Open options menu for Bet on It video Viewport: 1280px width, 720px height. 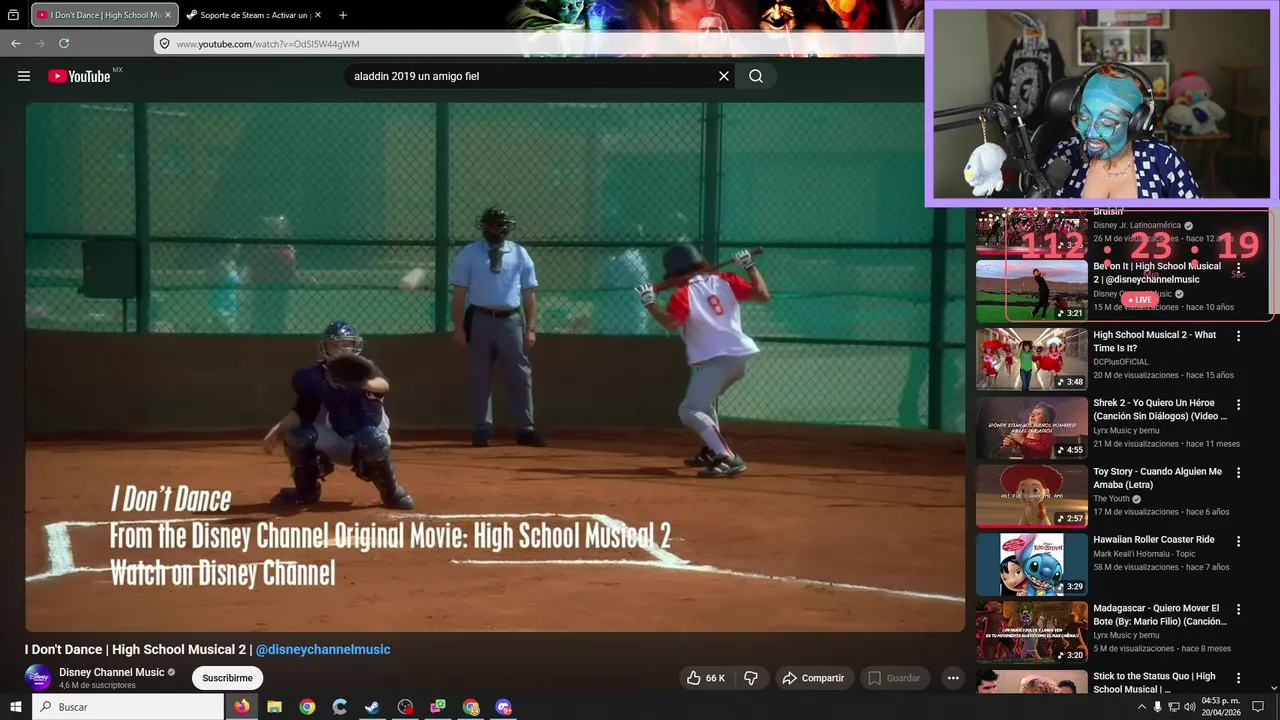(x=1239, y=269)
